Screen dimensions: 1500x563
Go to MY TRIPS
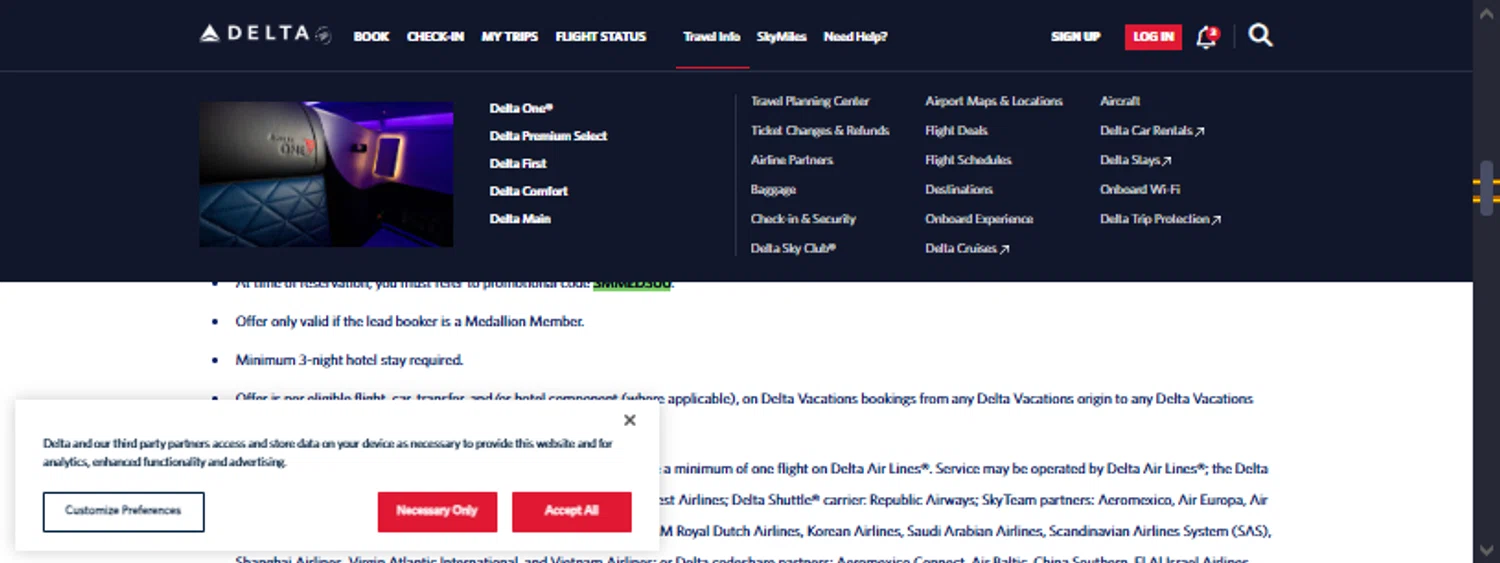[510, 36]
